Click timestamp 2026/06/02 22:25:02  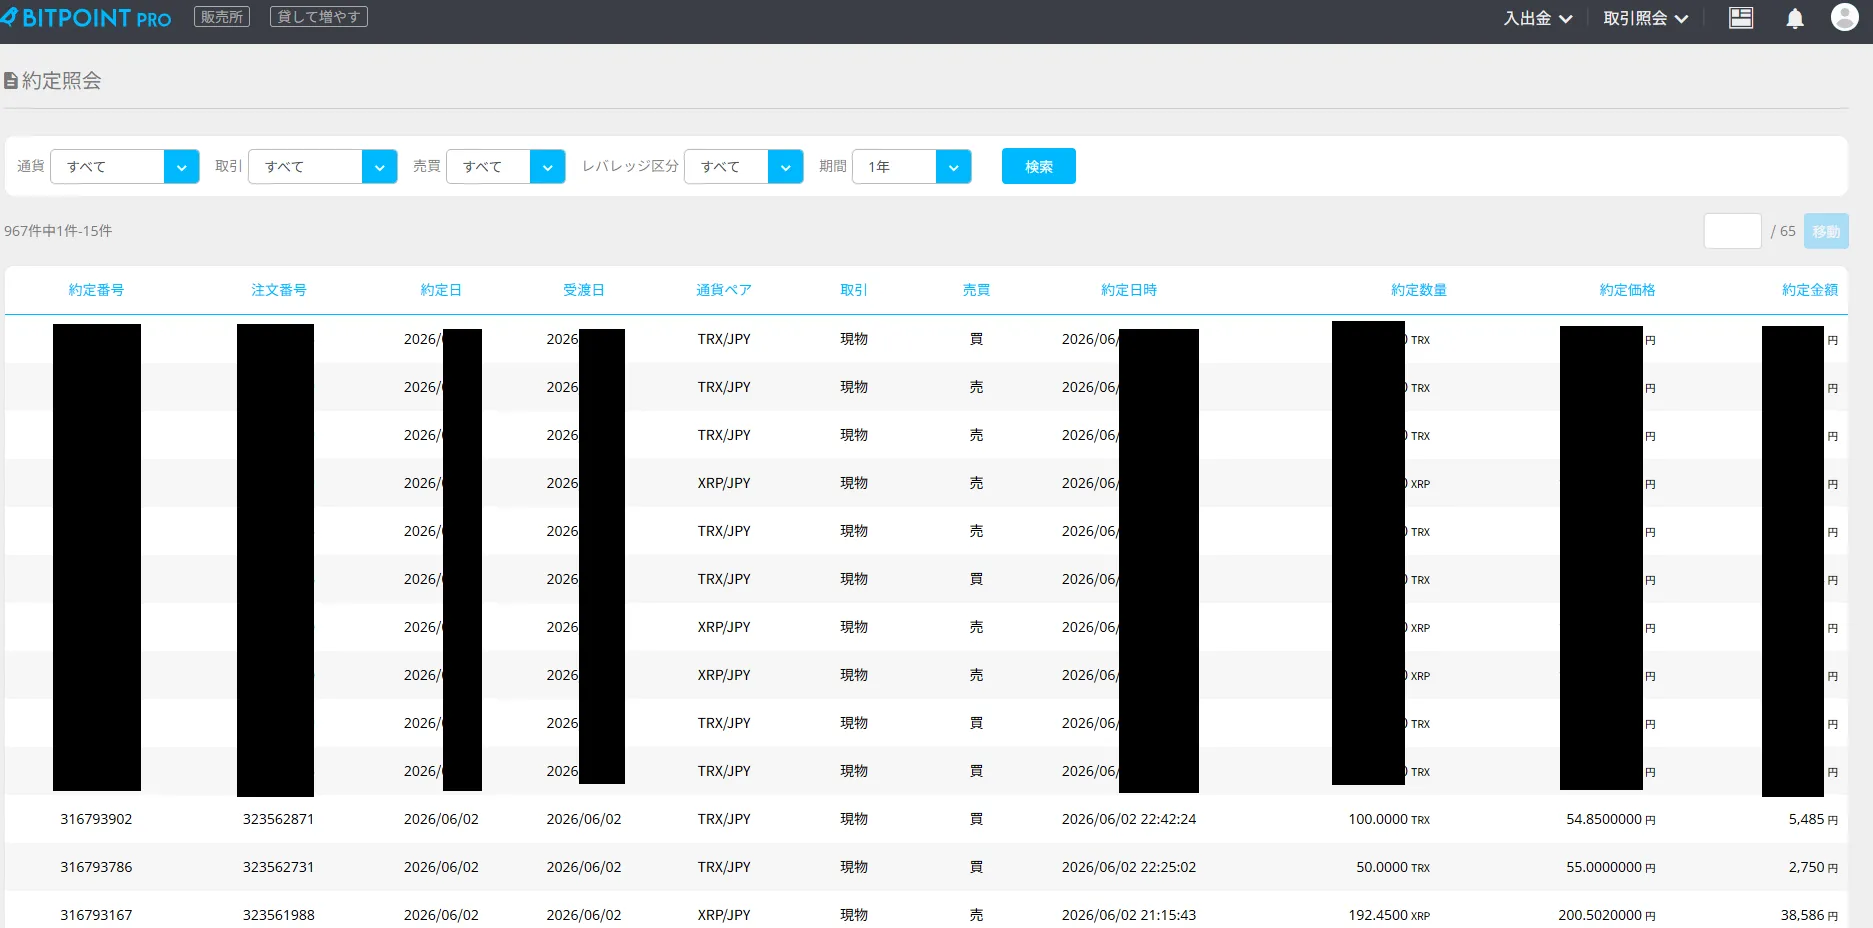pos(1129,867)
